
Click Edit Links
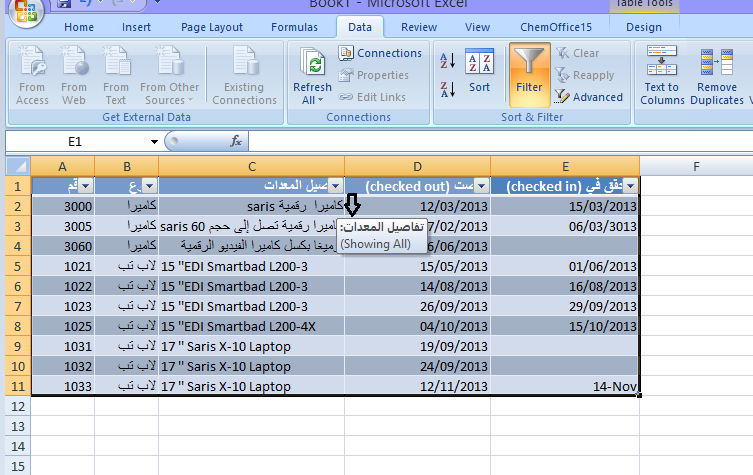click(372, 97)
